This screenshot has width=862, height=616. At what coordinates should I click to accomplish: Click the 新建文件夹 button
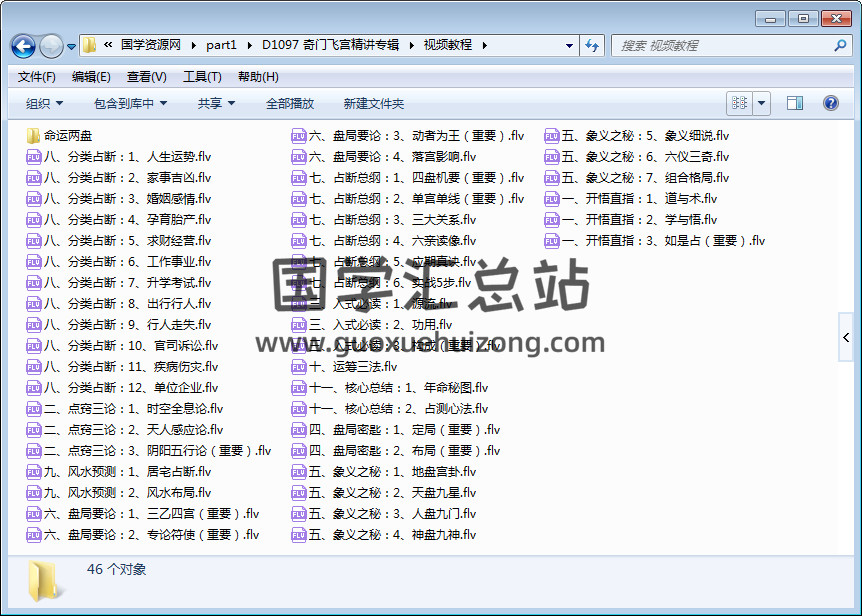pyautogui.click(x=374, y=103)
